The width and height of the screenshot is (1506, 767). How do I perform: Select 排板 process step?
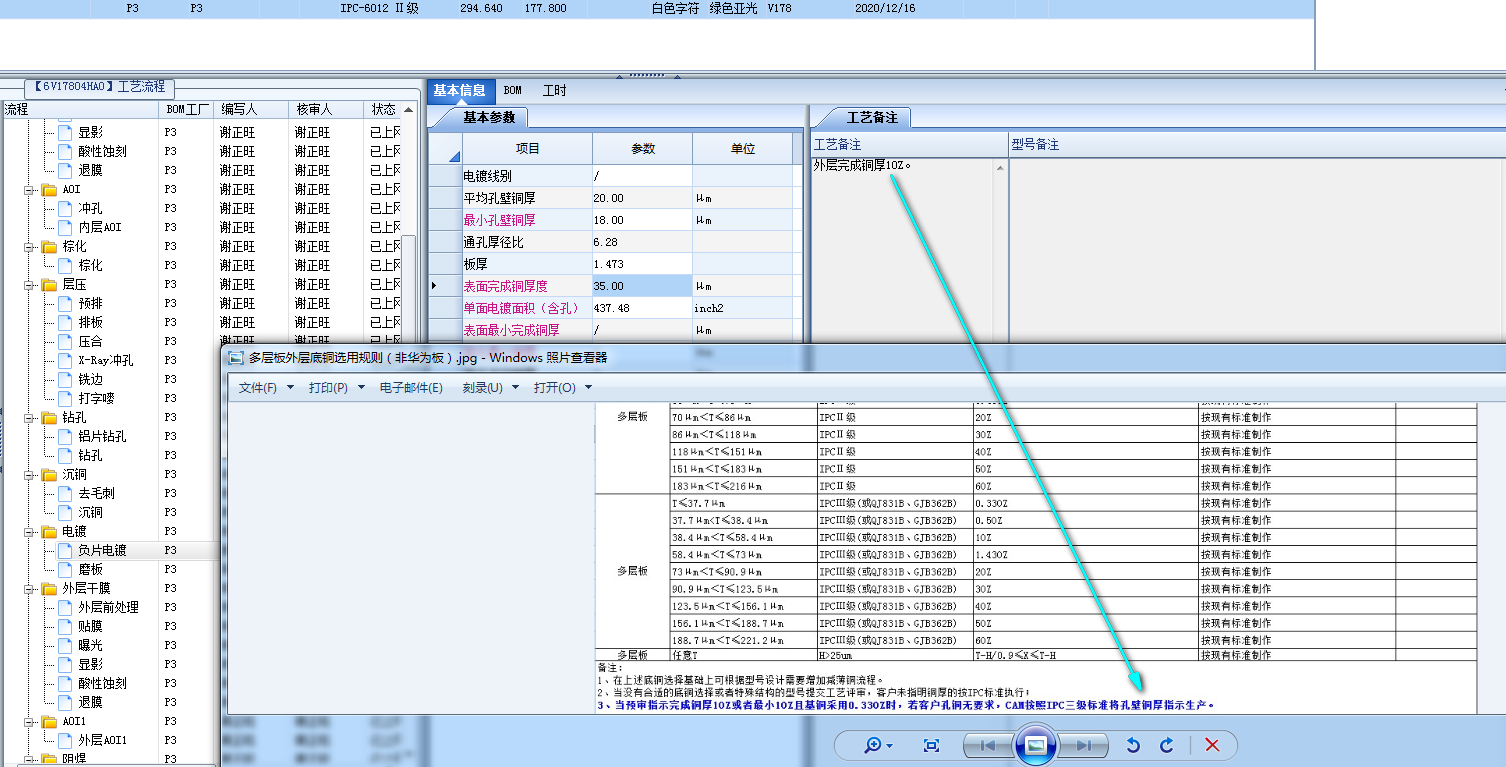click(x=91, y=322)
